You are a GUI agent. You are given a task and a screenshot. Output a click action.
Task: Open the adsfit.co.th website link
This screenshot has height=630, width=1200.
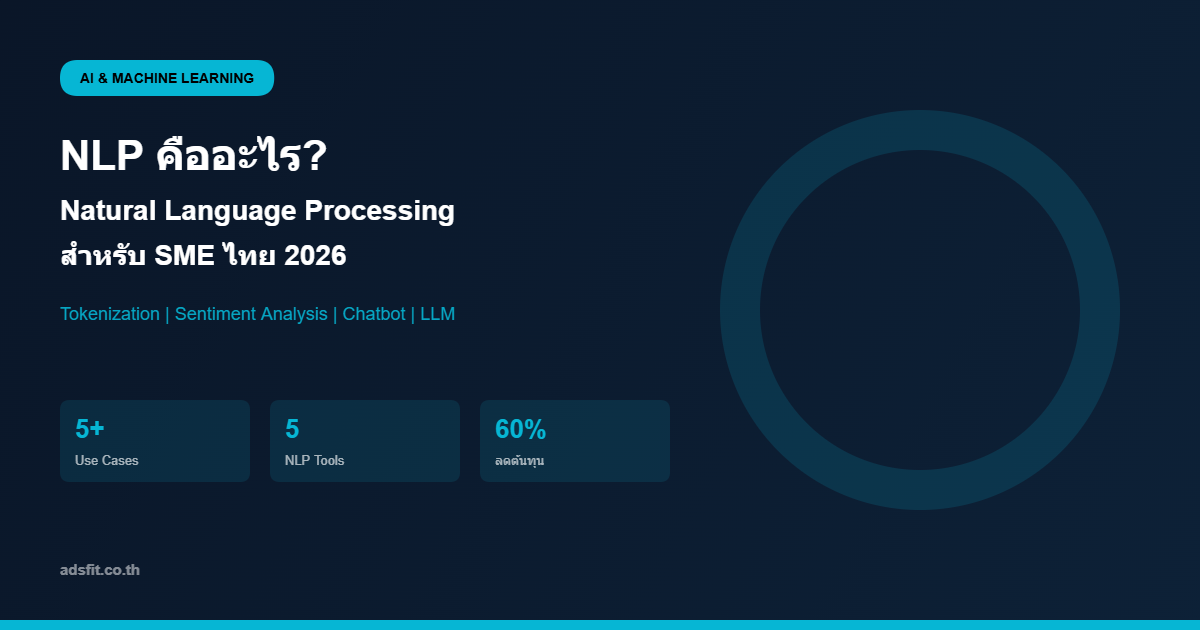click(100, 570)
